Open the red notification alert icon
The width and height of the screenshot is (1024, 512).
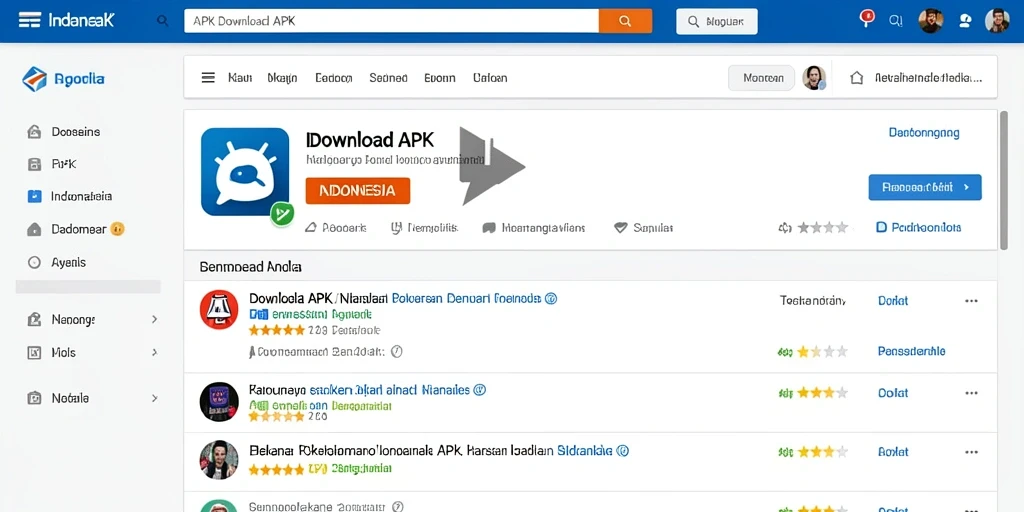867,18
